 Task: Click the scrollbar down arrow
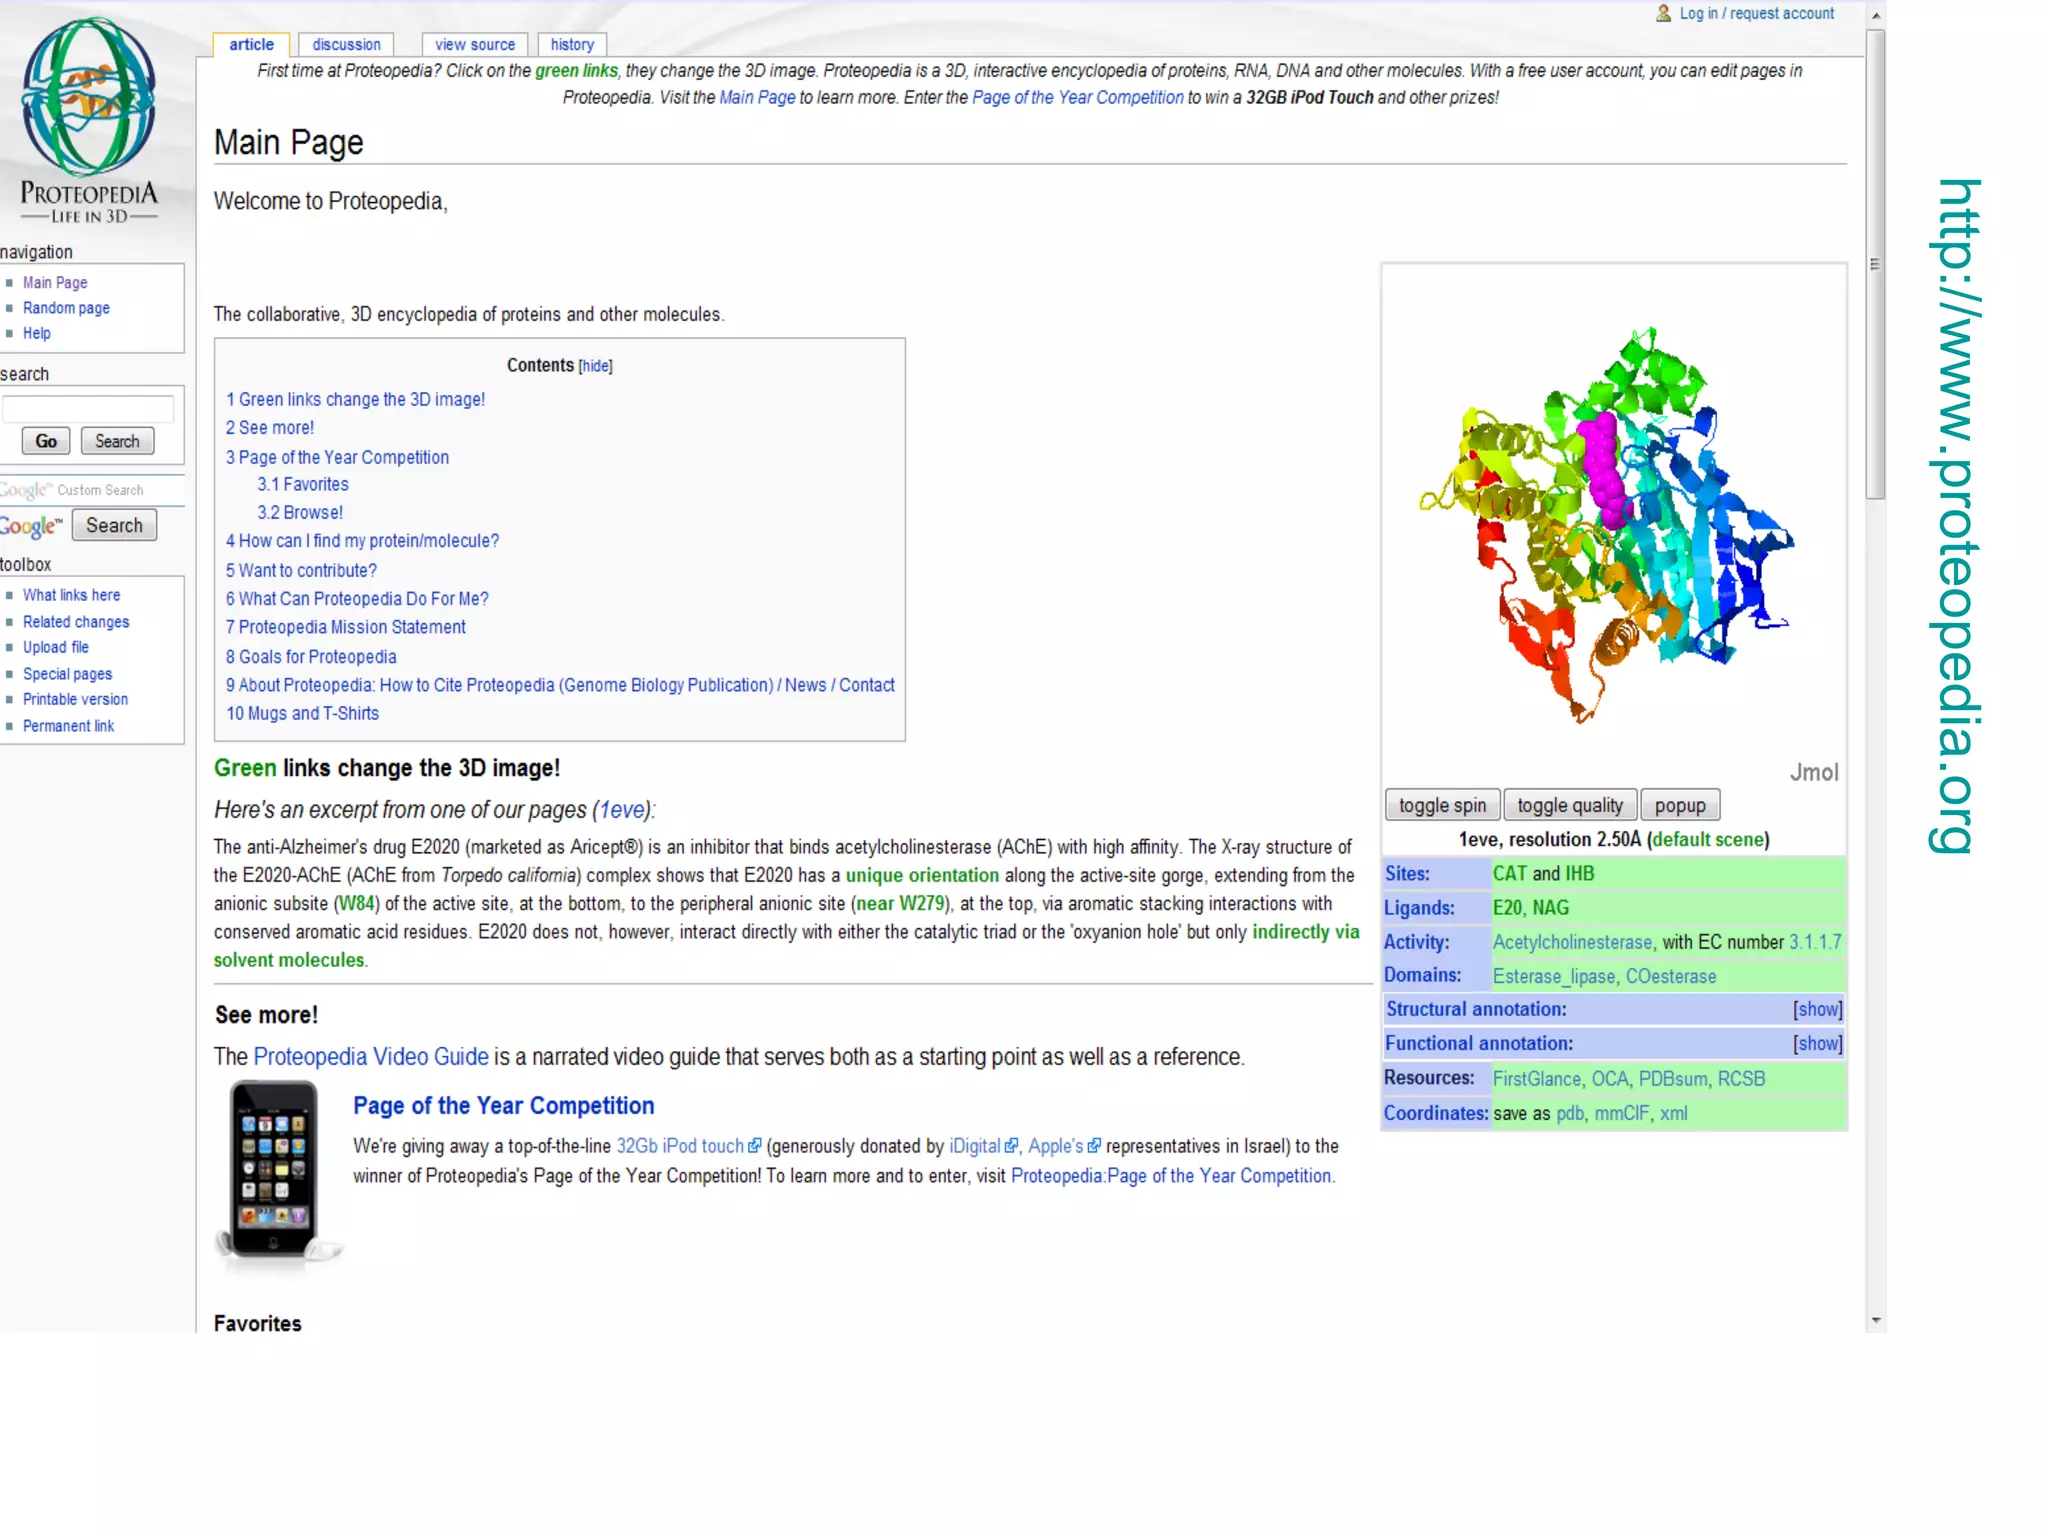pyautogui.click(x=1876, y=1320)
